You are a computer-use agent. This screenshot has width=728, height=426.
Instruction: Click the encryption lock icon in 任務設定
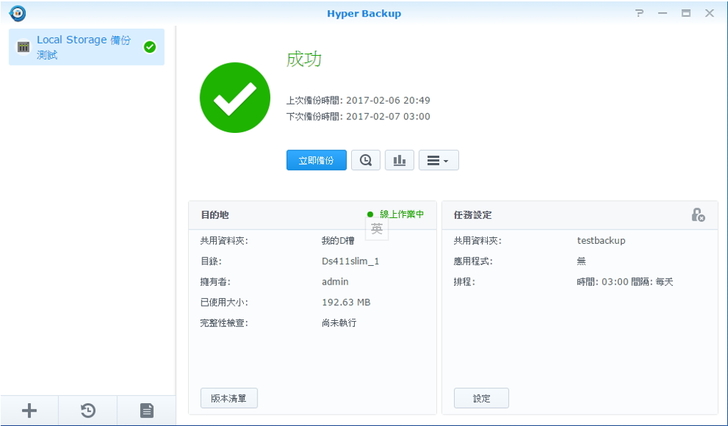[x=697, y=215]
